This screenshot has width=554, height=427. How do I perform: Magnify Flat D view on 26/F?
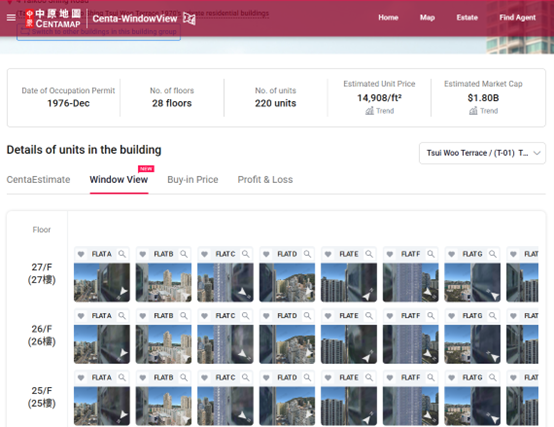[307, 316]
